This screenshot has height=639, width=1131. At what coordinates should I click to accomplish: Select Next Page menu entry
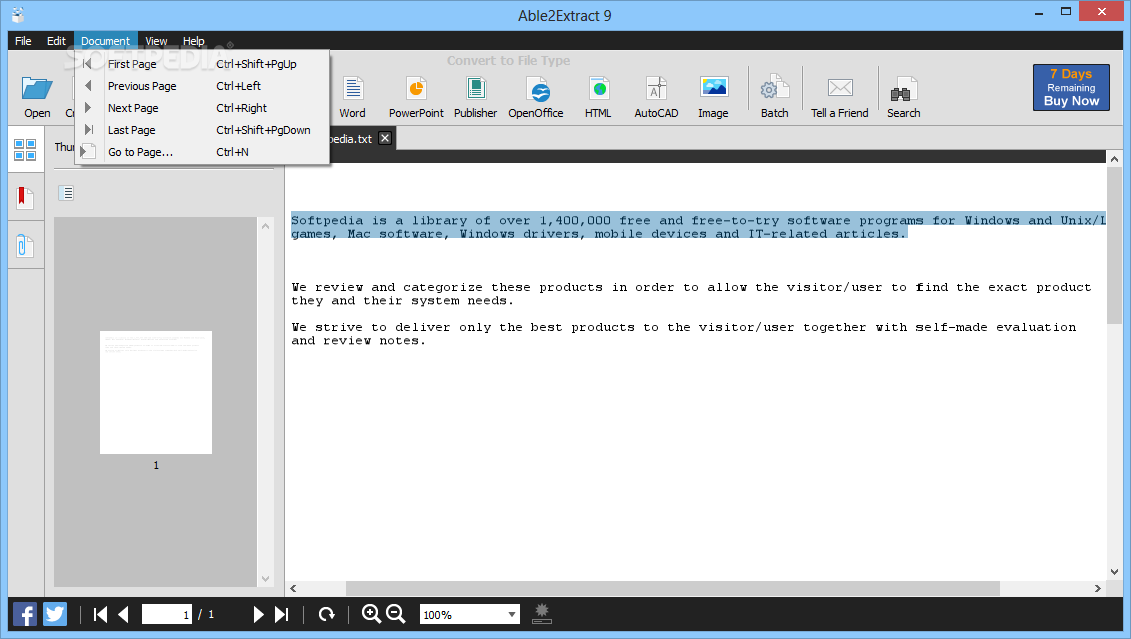[x=203, y=108]
